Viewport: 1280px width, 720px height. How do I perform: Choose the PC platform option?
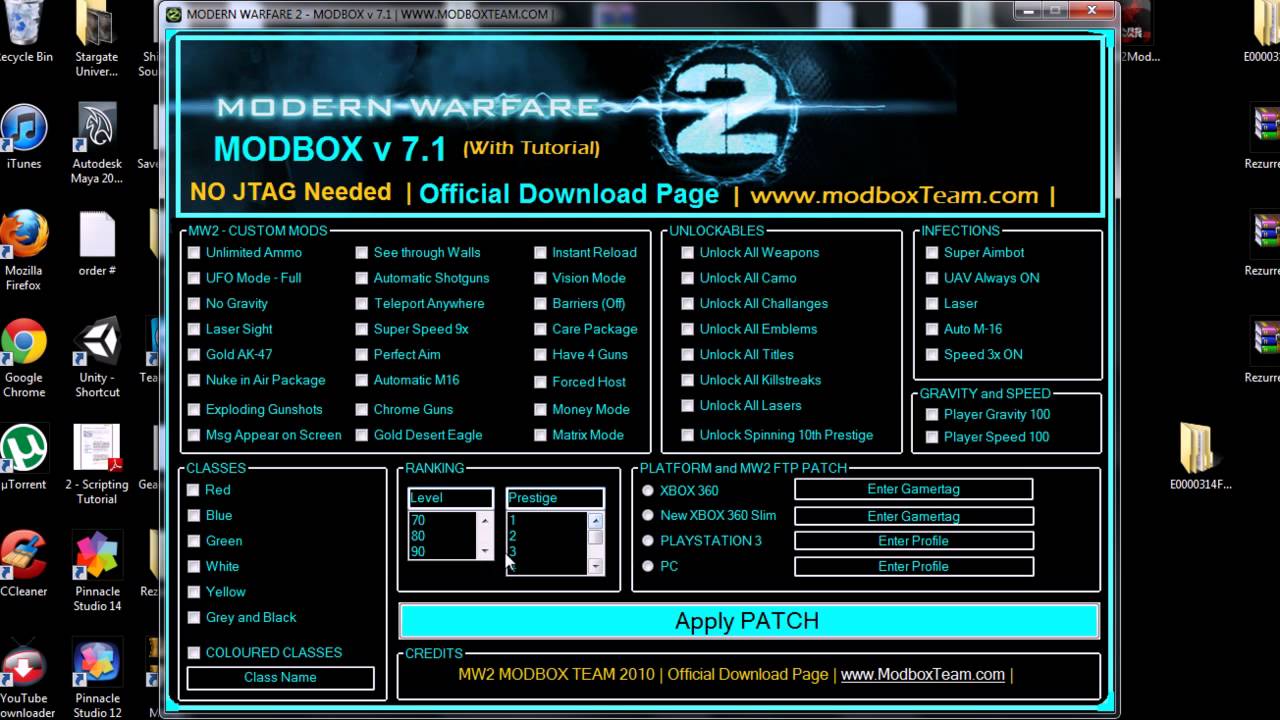(648, 566)
